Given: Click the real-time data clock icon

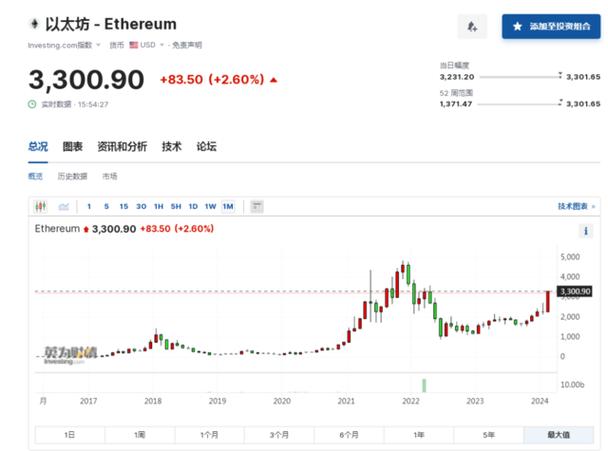Looking at the screenshot, I should pos(33,104).
